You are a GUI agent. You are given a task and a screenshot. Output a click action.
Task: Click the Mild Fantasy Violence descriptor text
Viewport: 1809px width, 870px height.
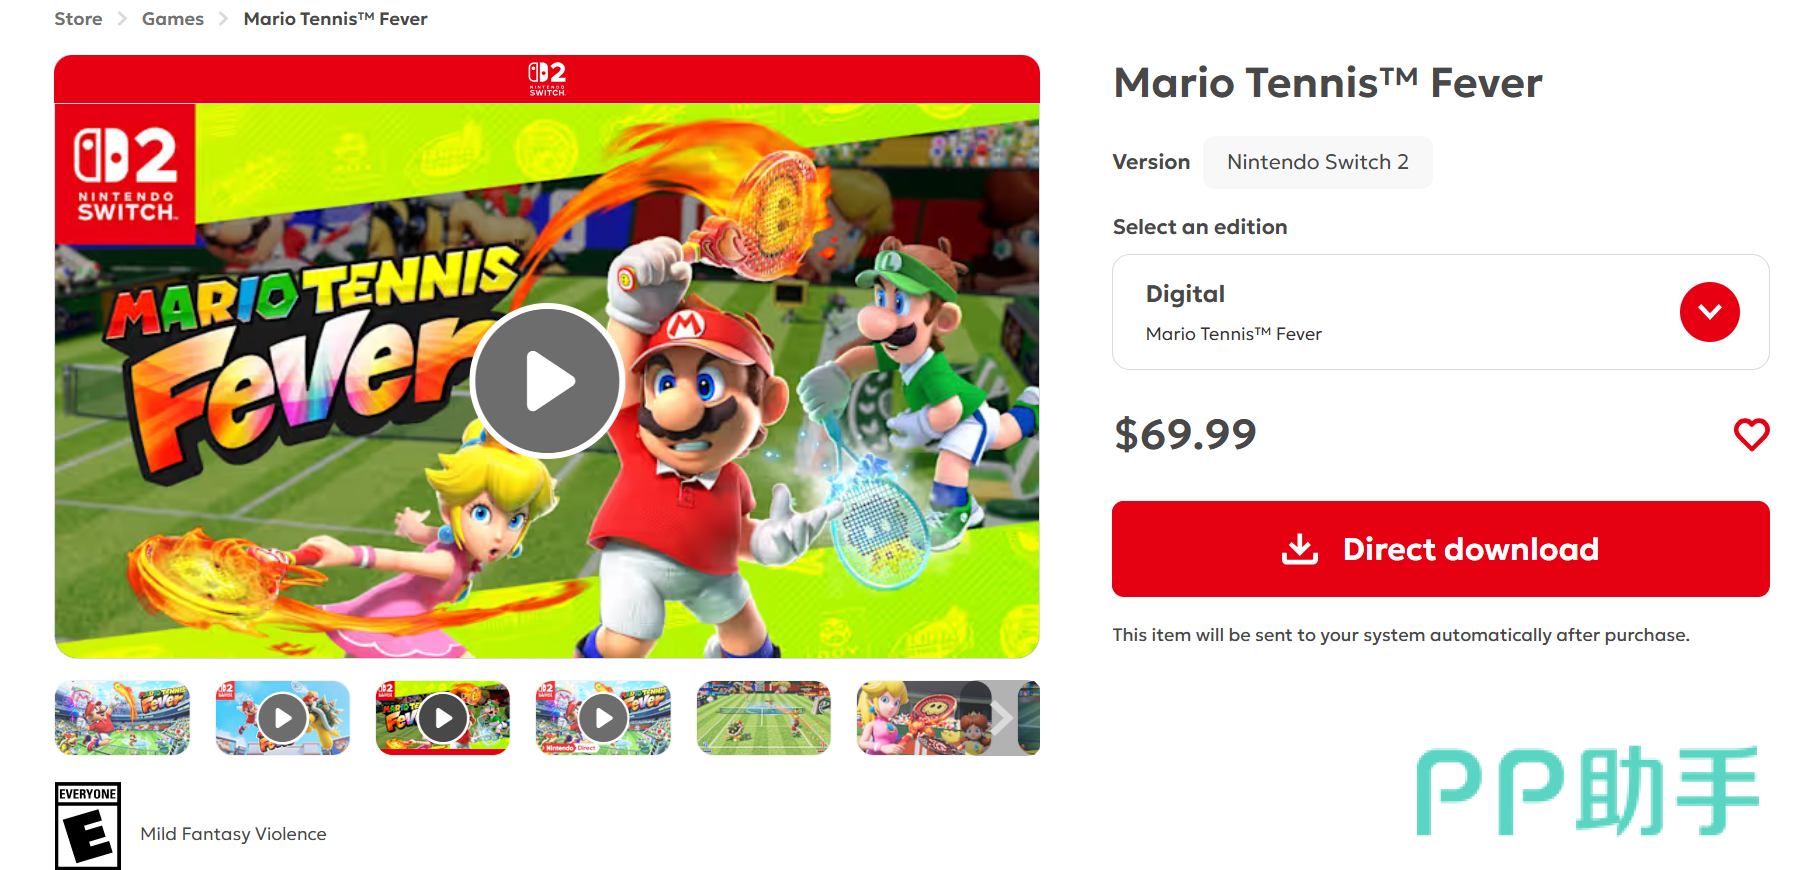coord(233,834)
